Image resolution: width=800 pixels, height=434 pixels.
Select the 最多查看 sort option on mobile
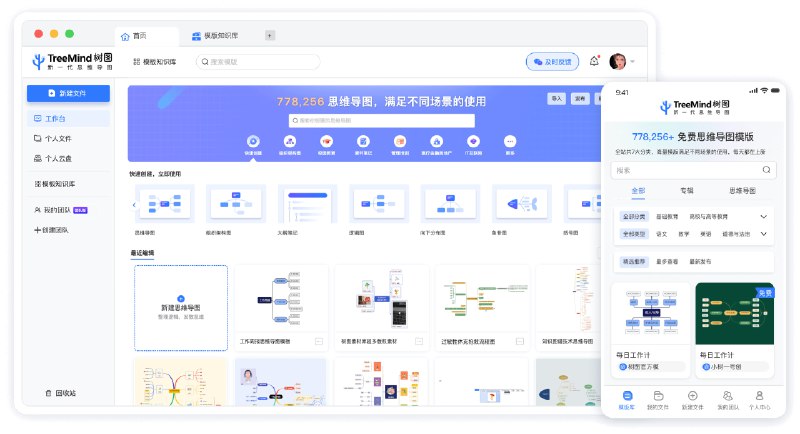(x=671, y=261)
